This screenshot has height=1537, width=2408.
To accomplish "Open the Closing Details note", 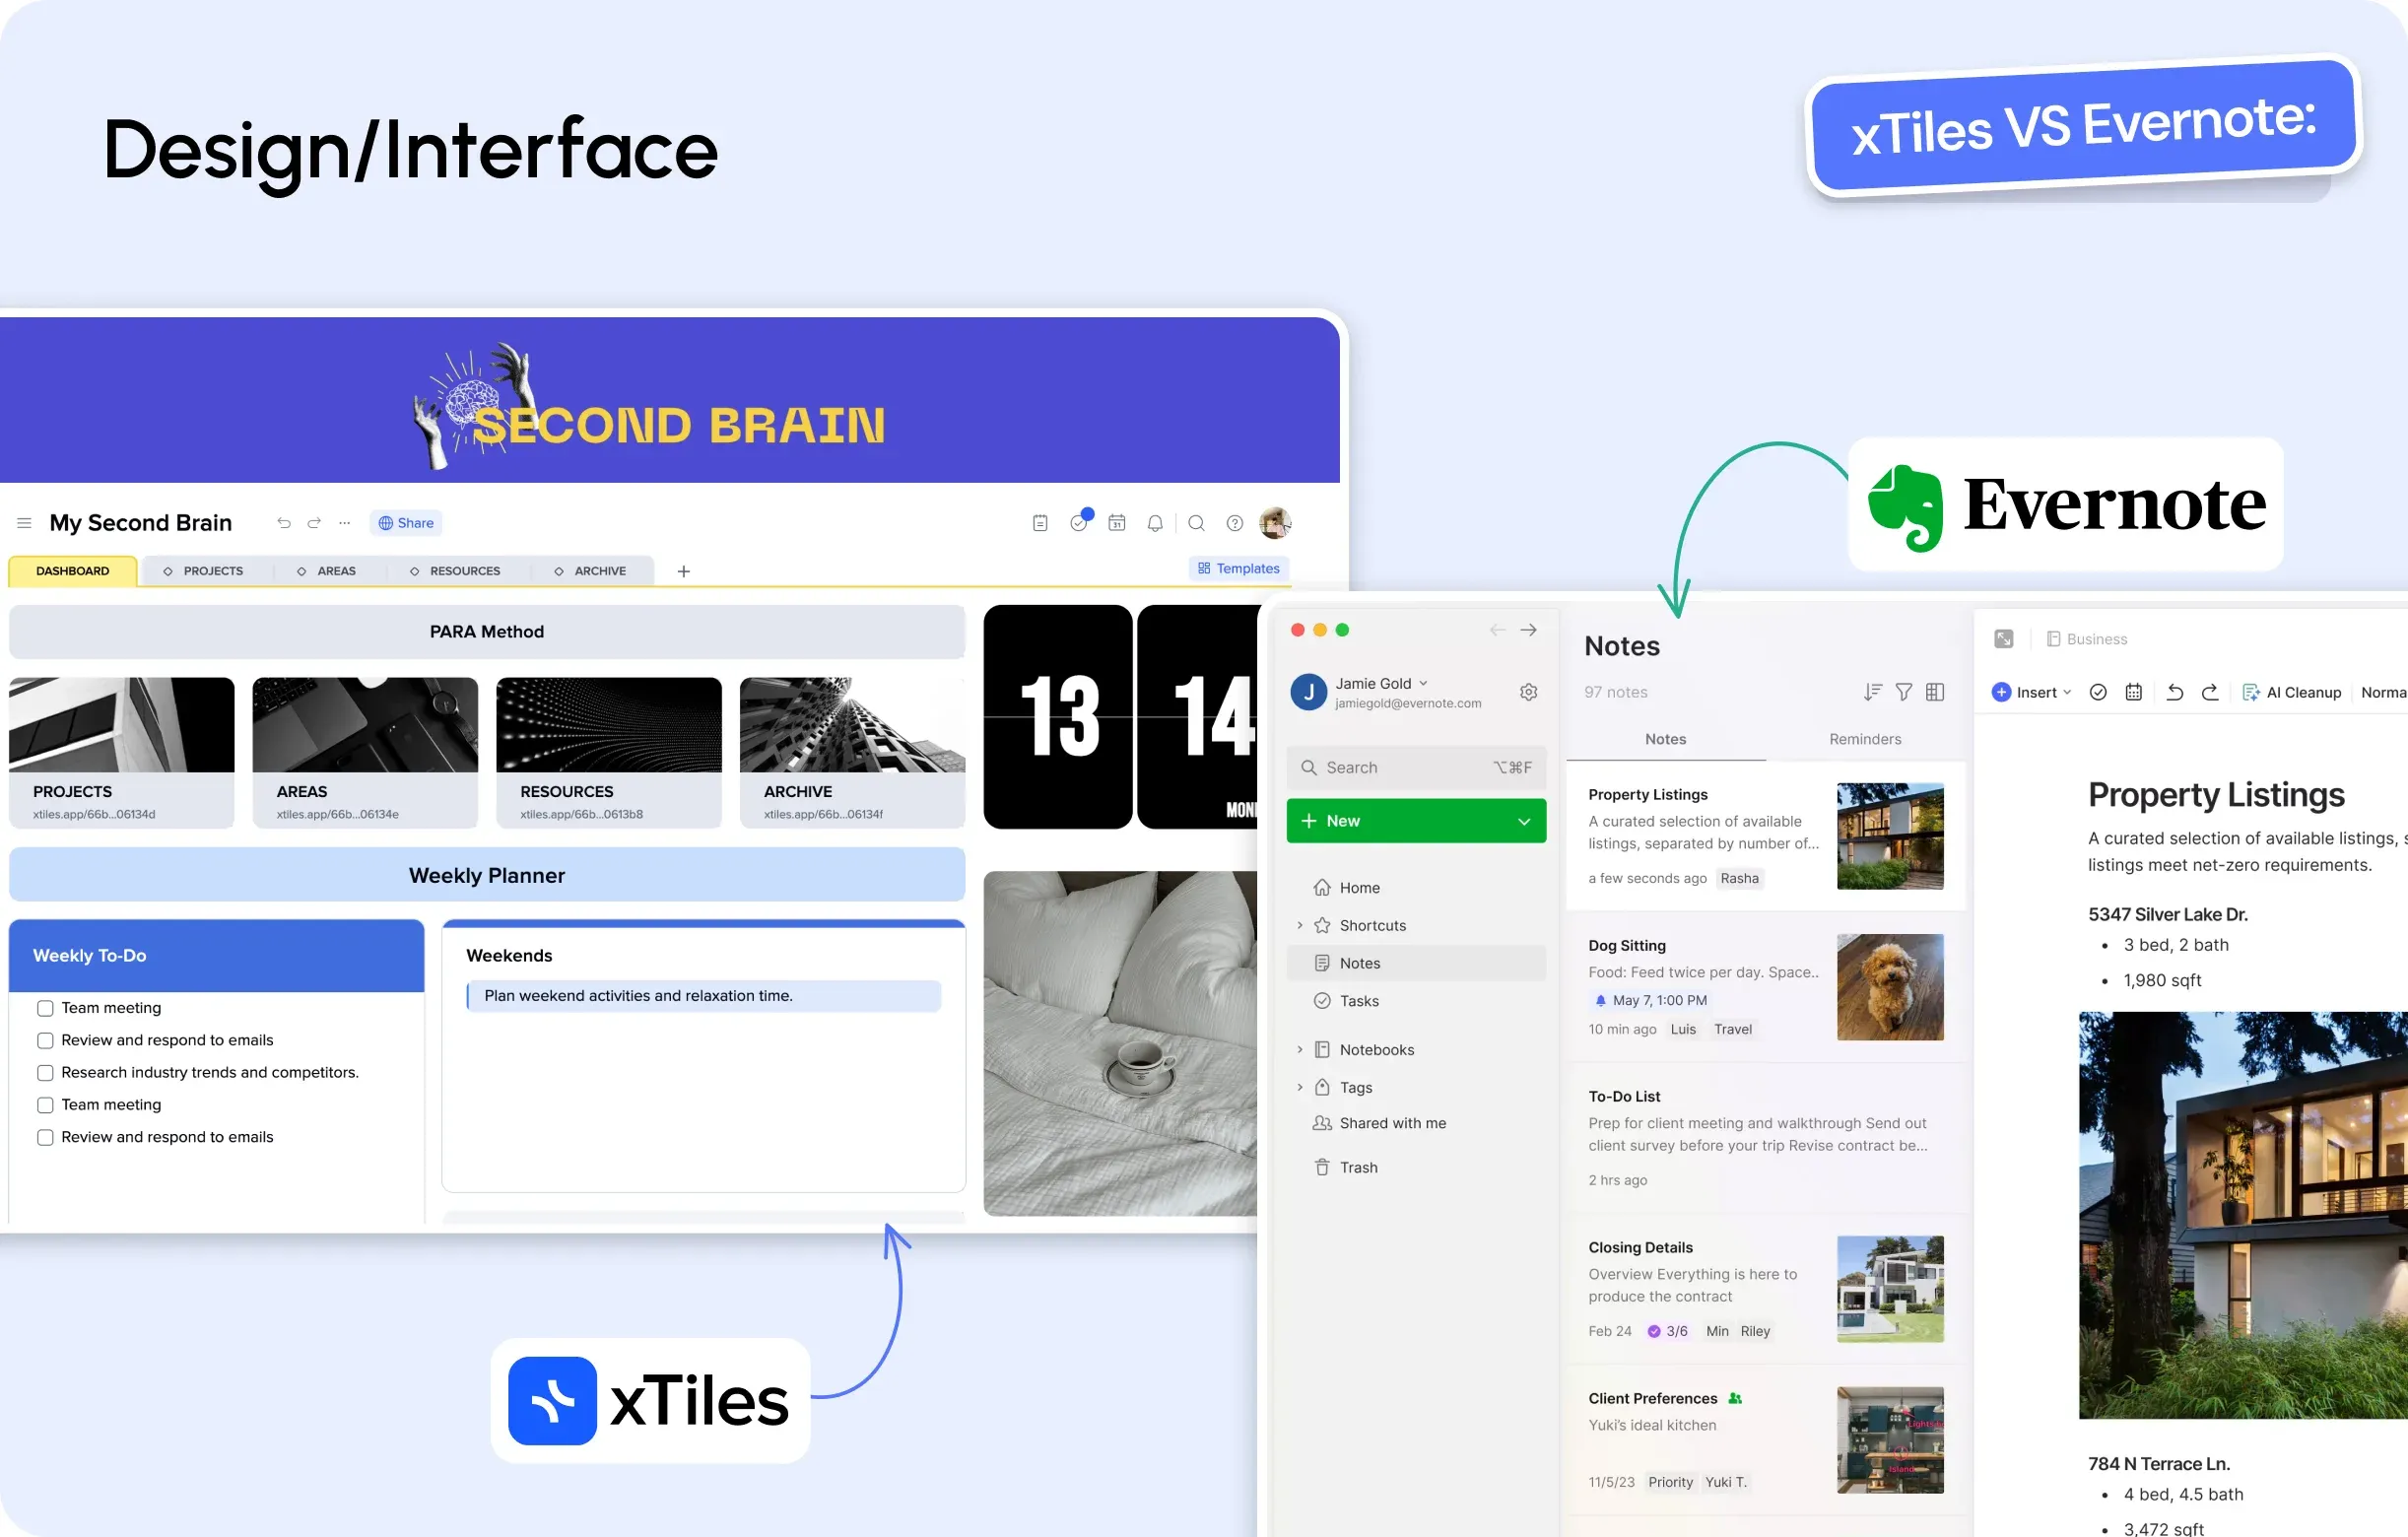I will [x=1765, y=1288].
